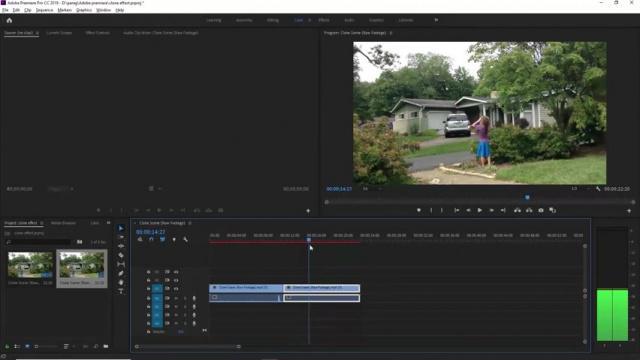
Task: Go to Out point in Program monitor
Action: pyautogui.click(x=503, y=210)
